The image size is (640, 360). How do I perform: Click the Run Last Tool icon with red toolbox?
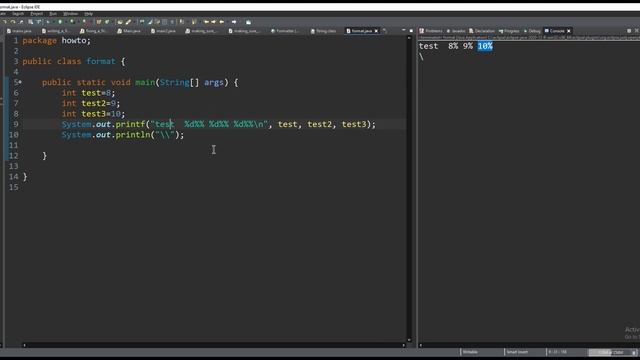(84, 22)
